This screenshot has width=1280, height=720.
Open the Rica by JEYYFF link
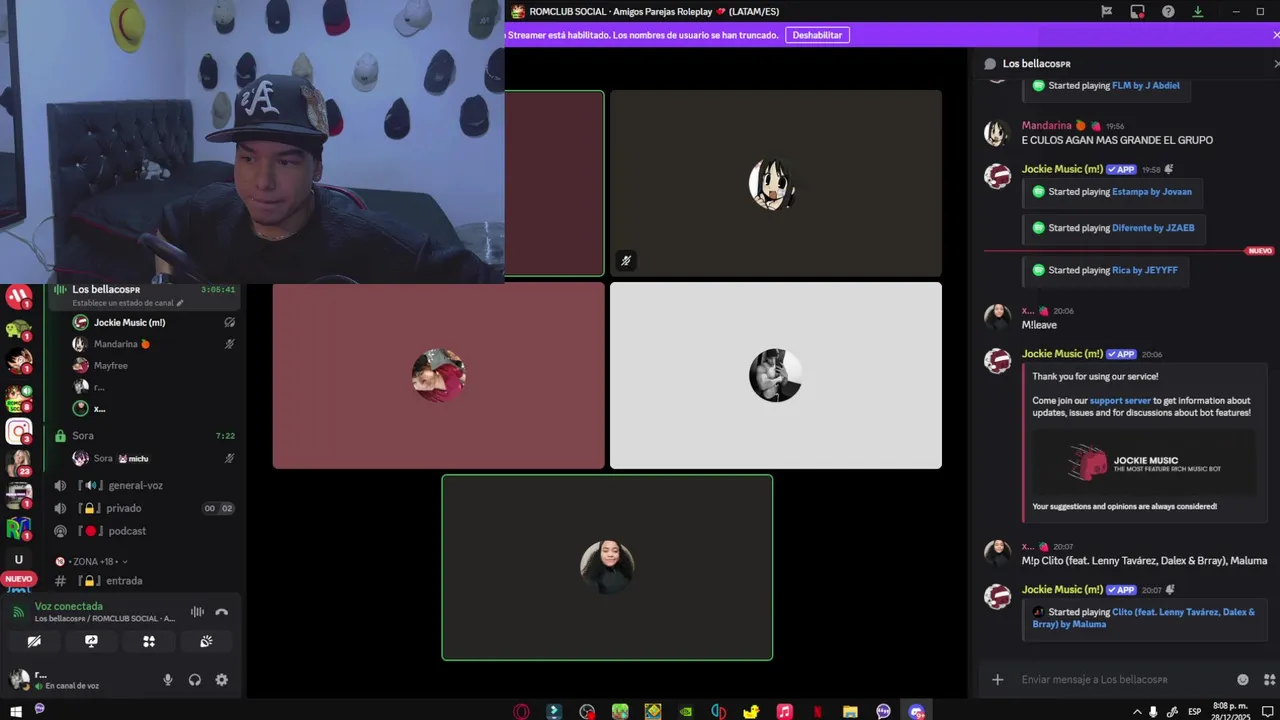point(1145,270)
